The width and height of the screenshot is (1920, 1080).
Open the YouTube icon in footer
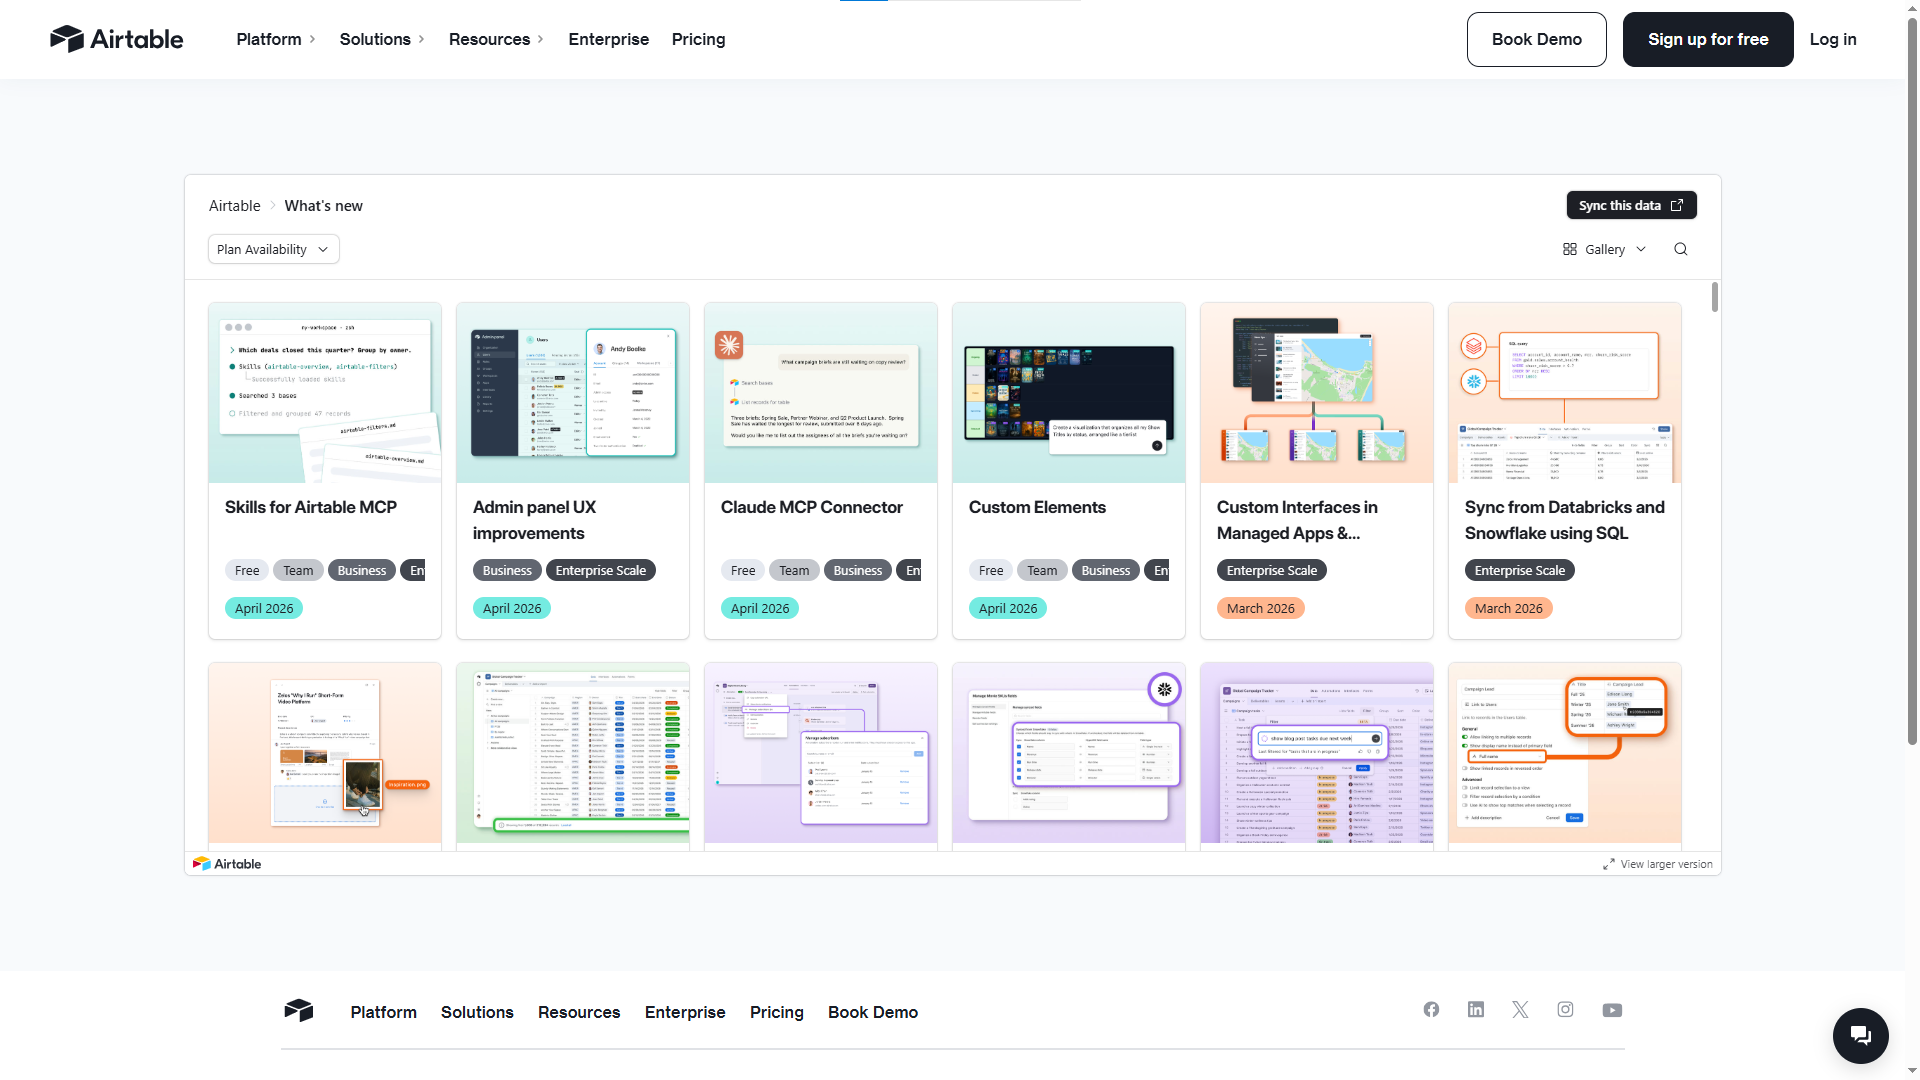click(x=1612, y=1010)
